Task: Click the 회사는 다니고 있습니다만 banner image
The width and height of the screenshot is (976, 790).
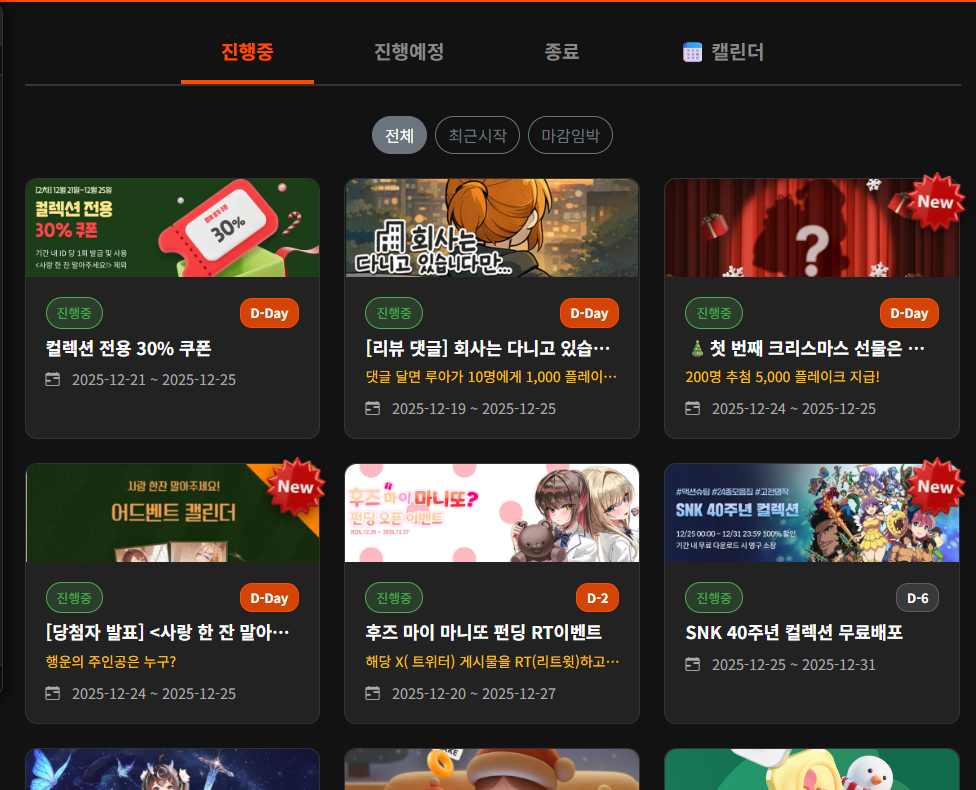Action: point(491,228)
